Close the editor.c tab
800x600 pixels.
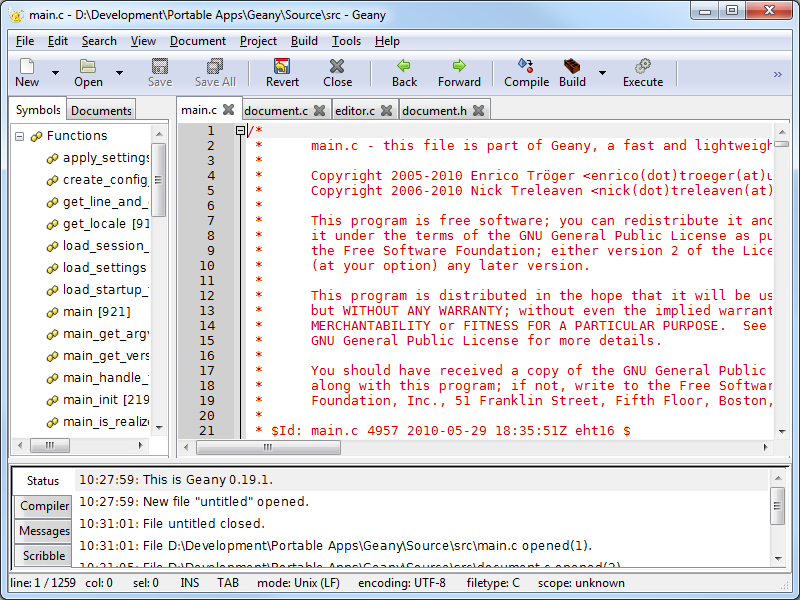(x=387, y=110)
